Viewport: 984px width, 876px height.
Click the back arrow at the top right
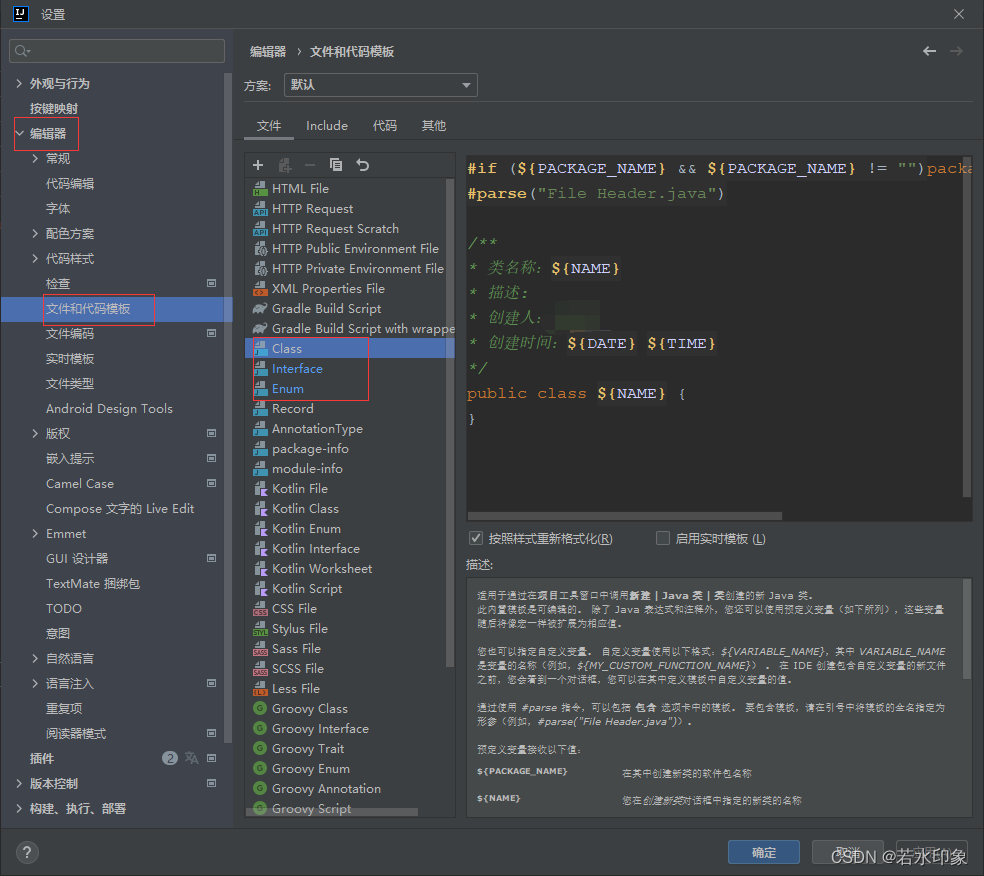coord(928,50)
